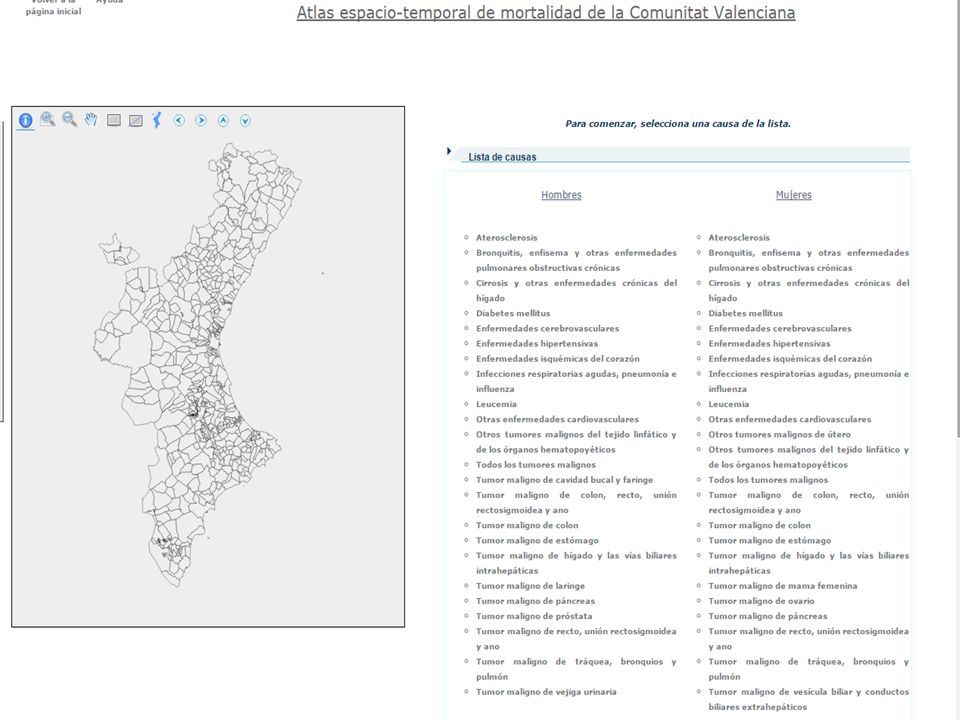Viewport: 960px width, 720px height.
Task: Choose Cirrosis y otras enfermedades, Mujeres
Action: [808, 291]
